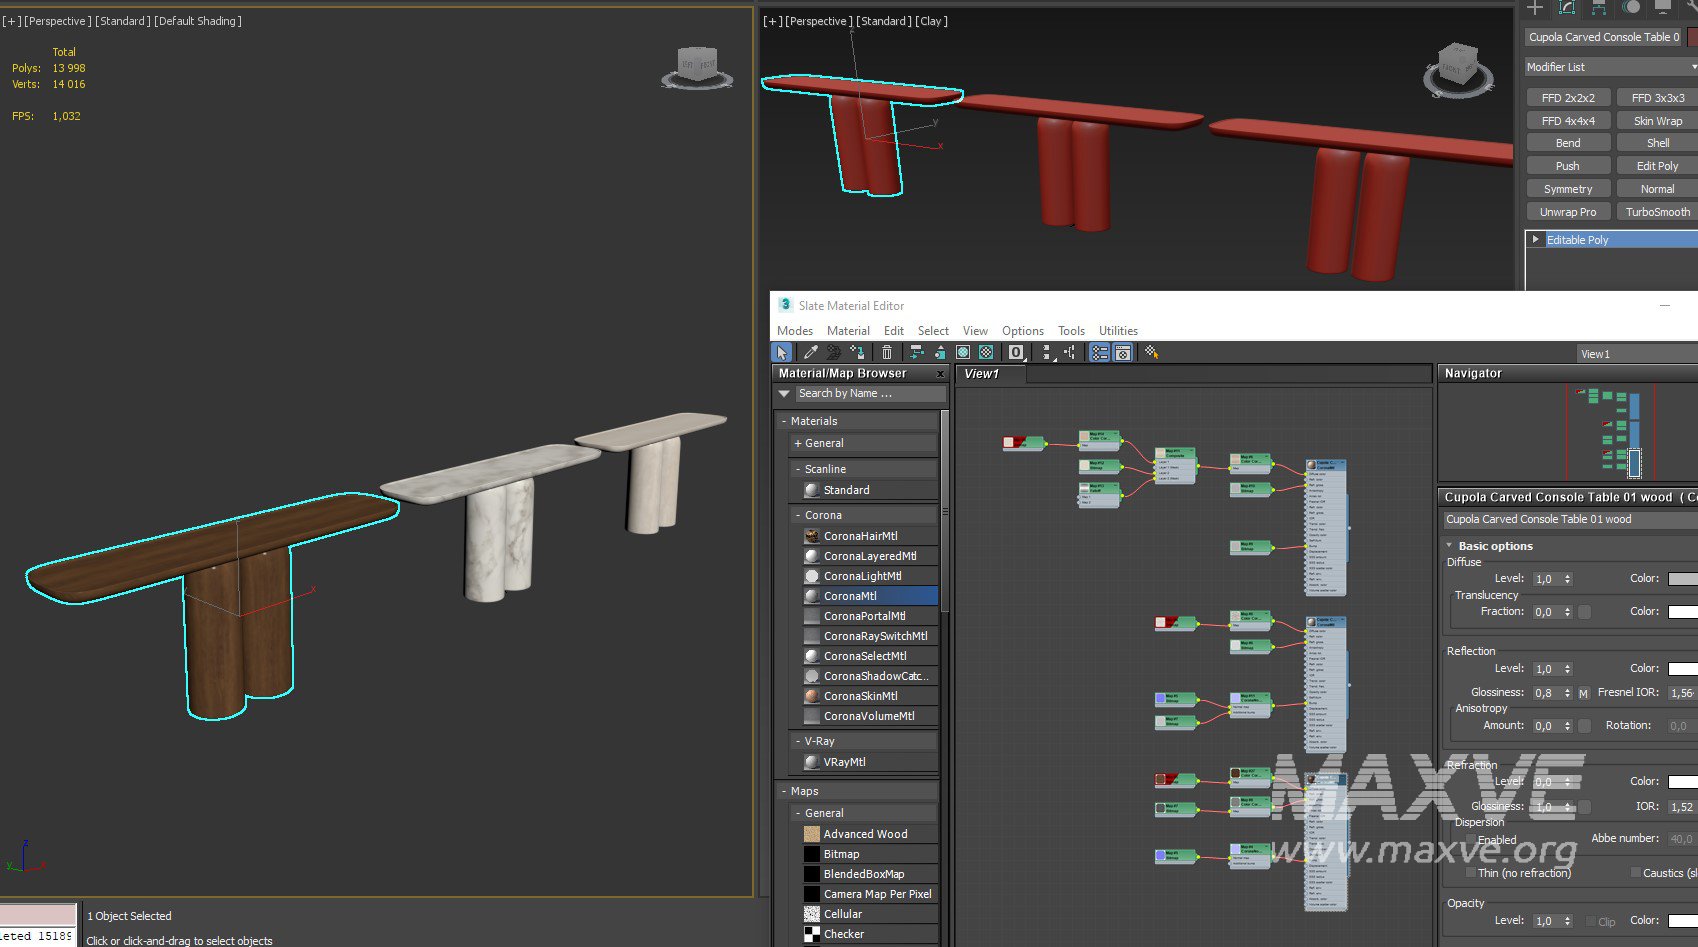Toggle the Material/Map Browser panel icon
1698x947 pixels.
coord(1099,353)
